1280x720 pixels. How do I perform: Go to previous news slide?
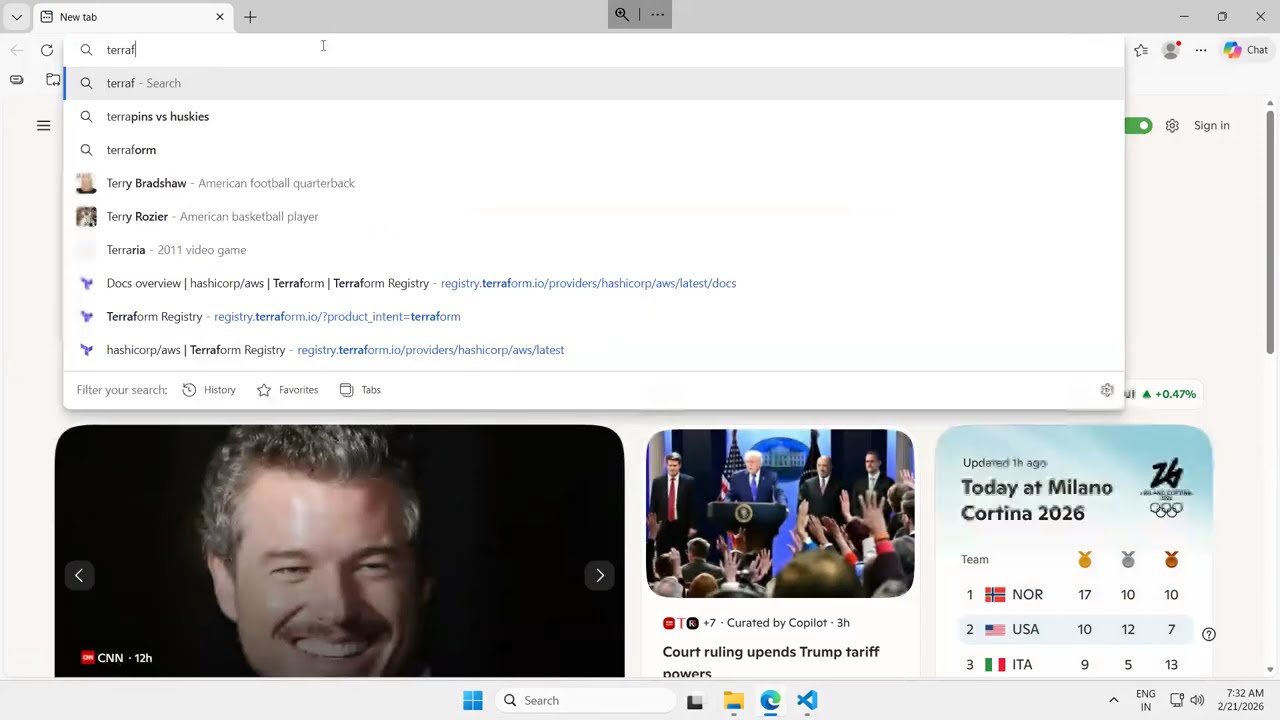click(79, 575)
